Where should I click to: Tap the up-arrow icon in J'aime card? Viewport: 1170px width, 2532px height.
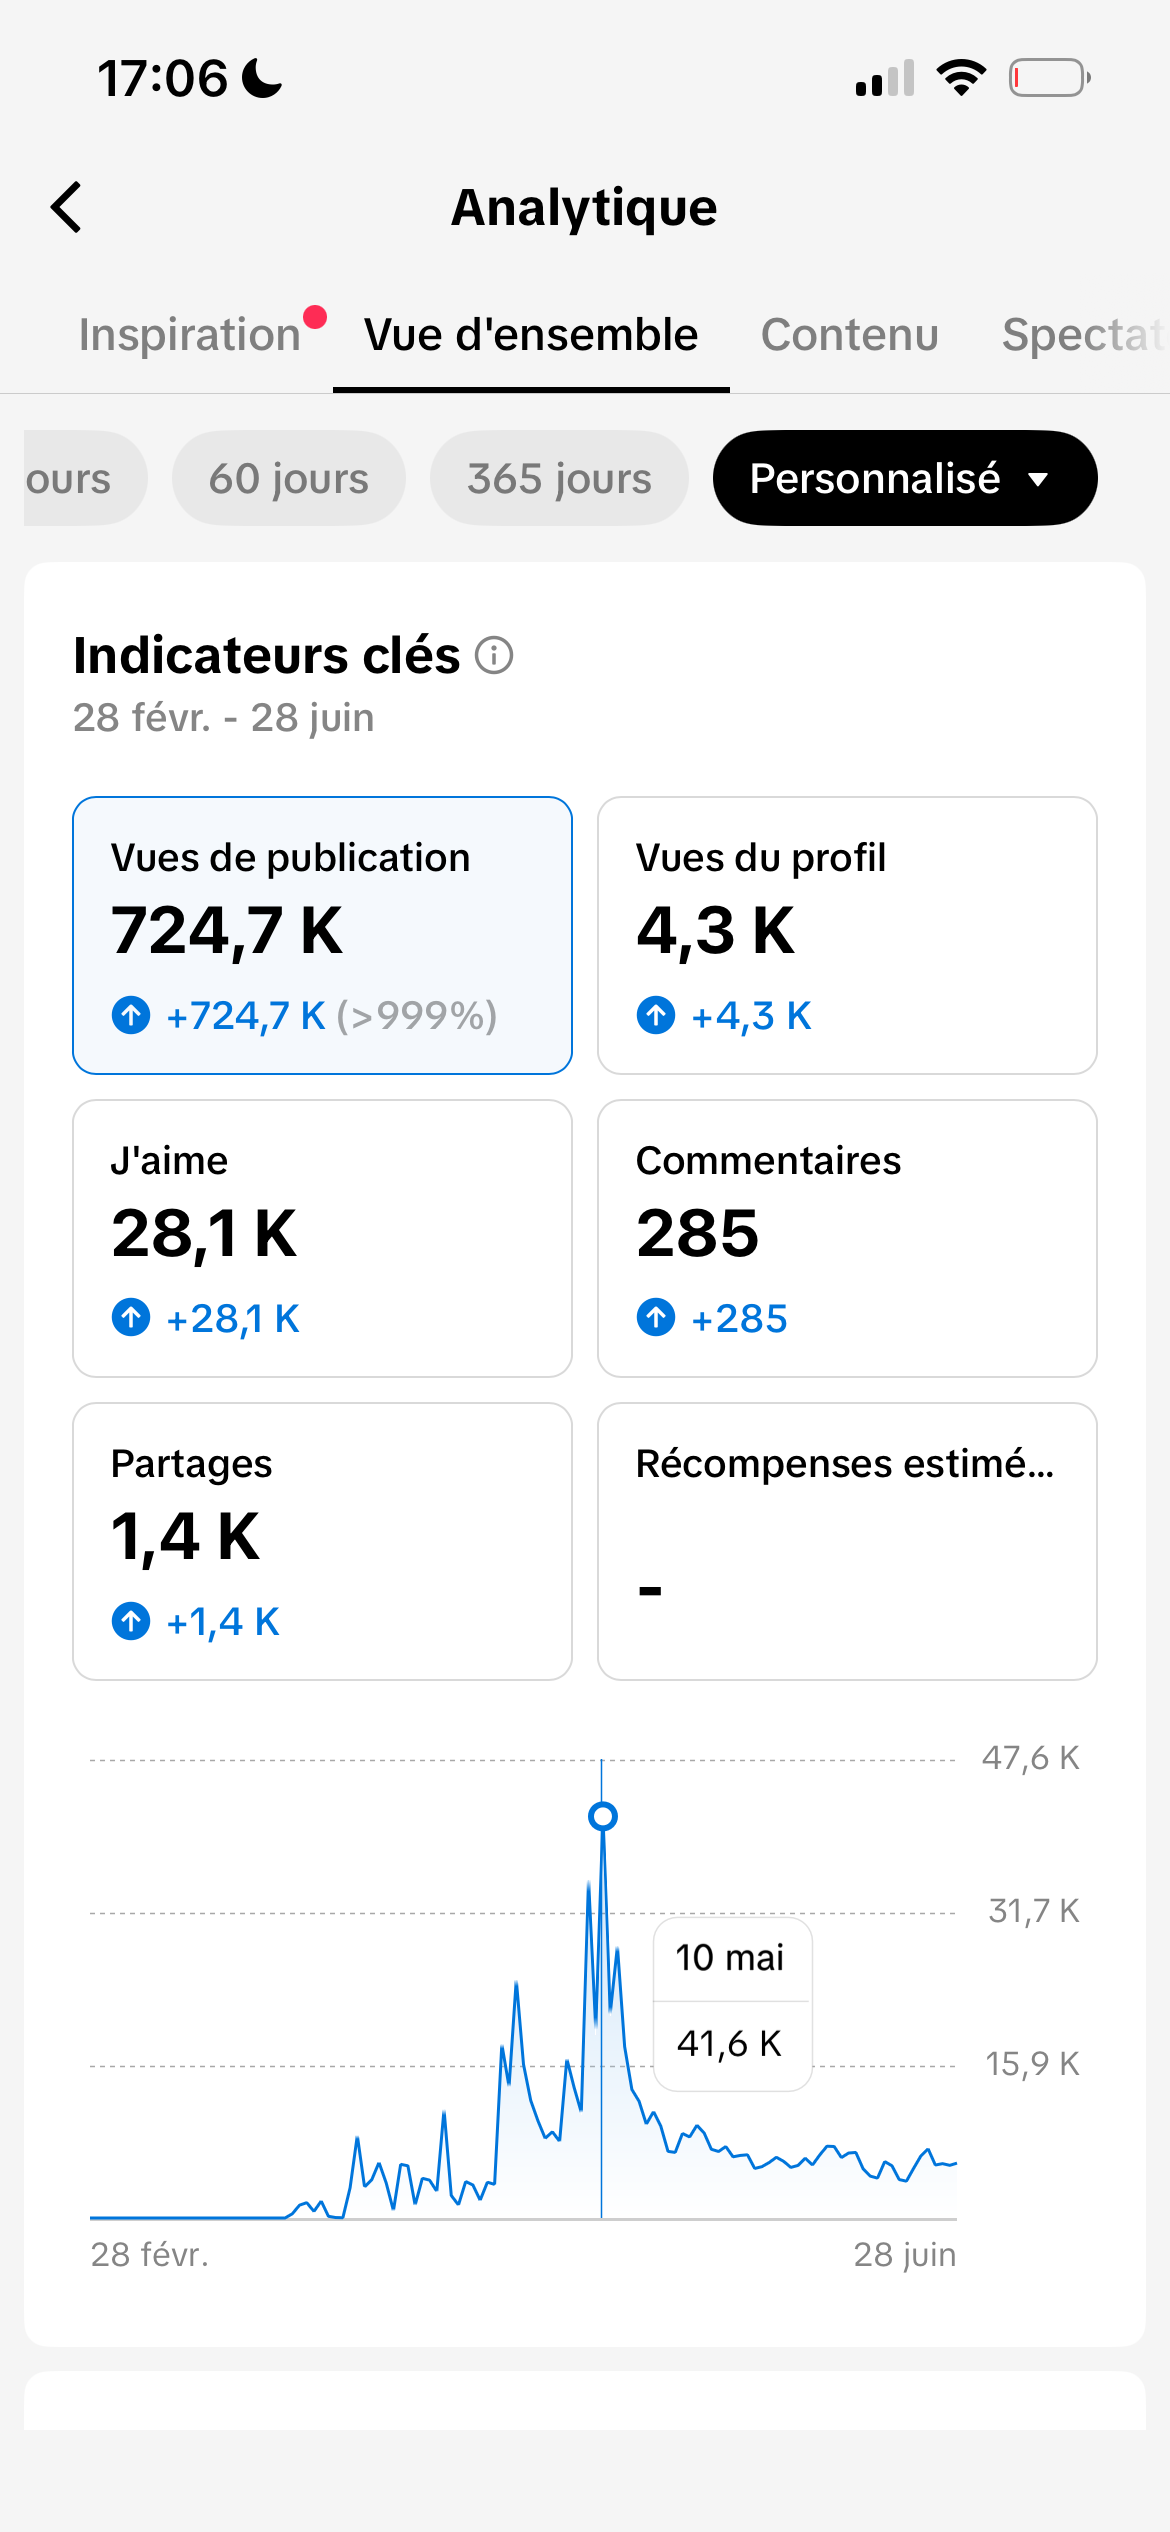(x=131, y=1318)
